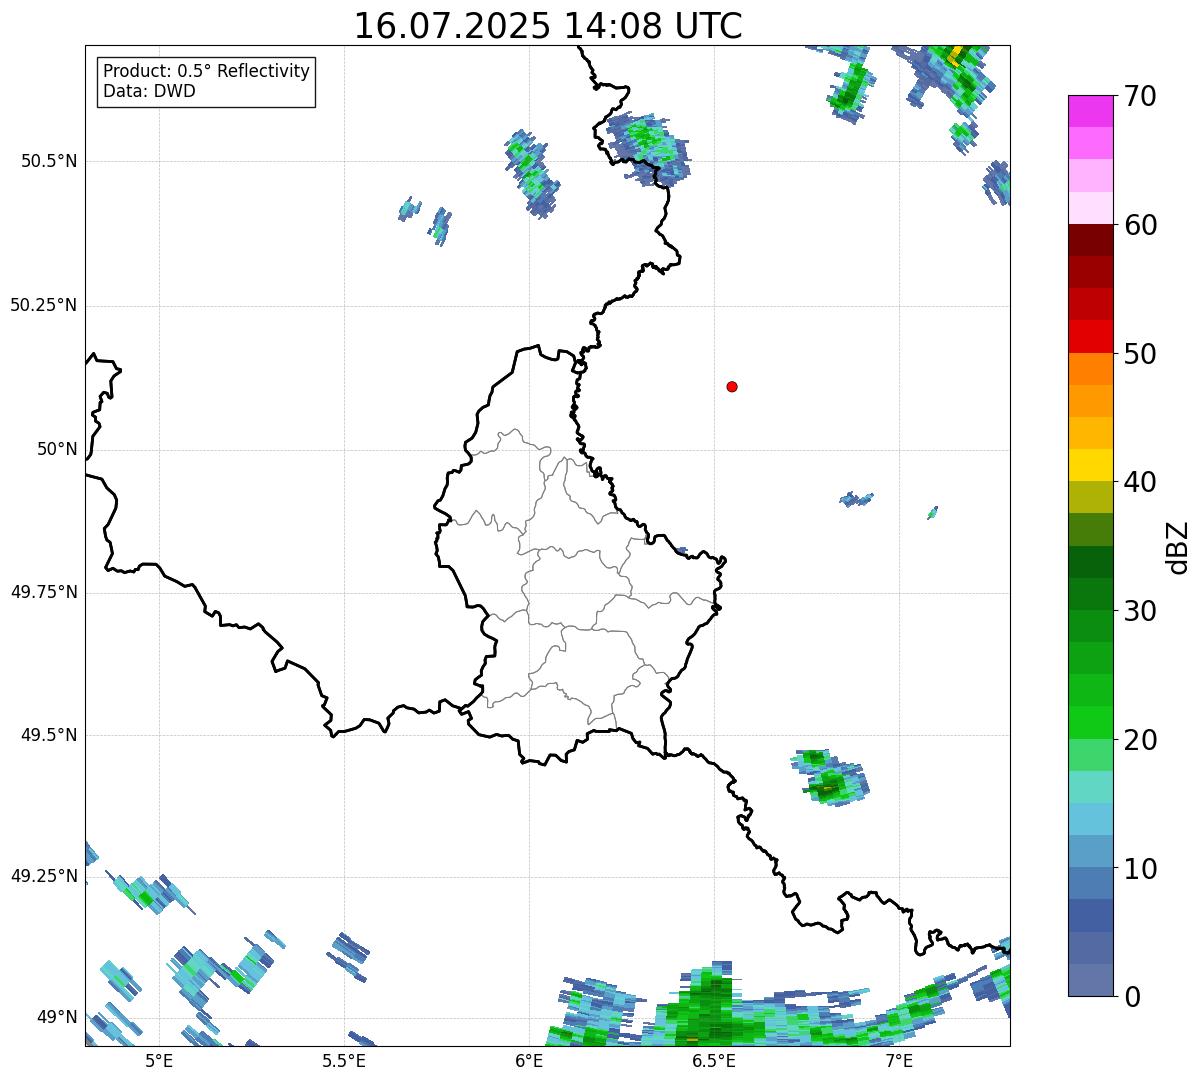Click the 50°N latitude label
This screenshot has width=1202, height=1081.
tap(57, 449)
